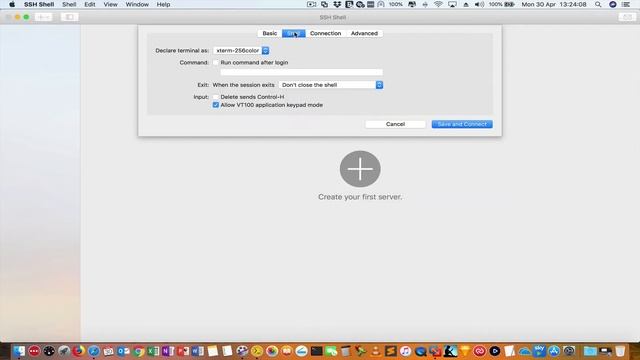Open VLC cone icon in Dock
Image resolution: width=640 pixels, height=360 pixels.
pos(376,351)
